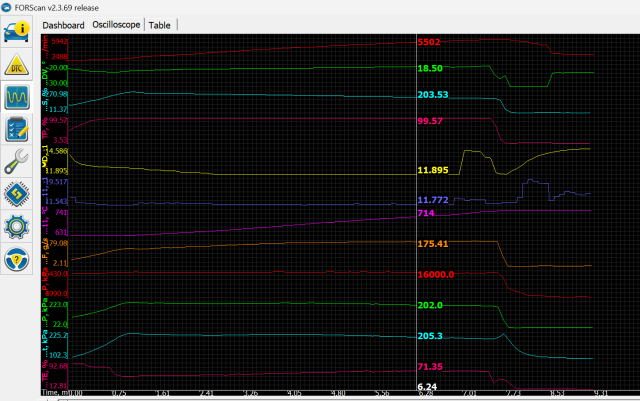The width and height of the screenshot is (640, 401).
Task: Open the tests checklist section
Action: tap(17, 129)
